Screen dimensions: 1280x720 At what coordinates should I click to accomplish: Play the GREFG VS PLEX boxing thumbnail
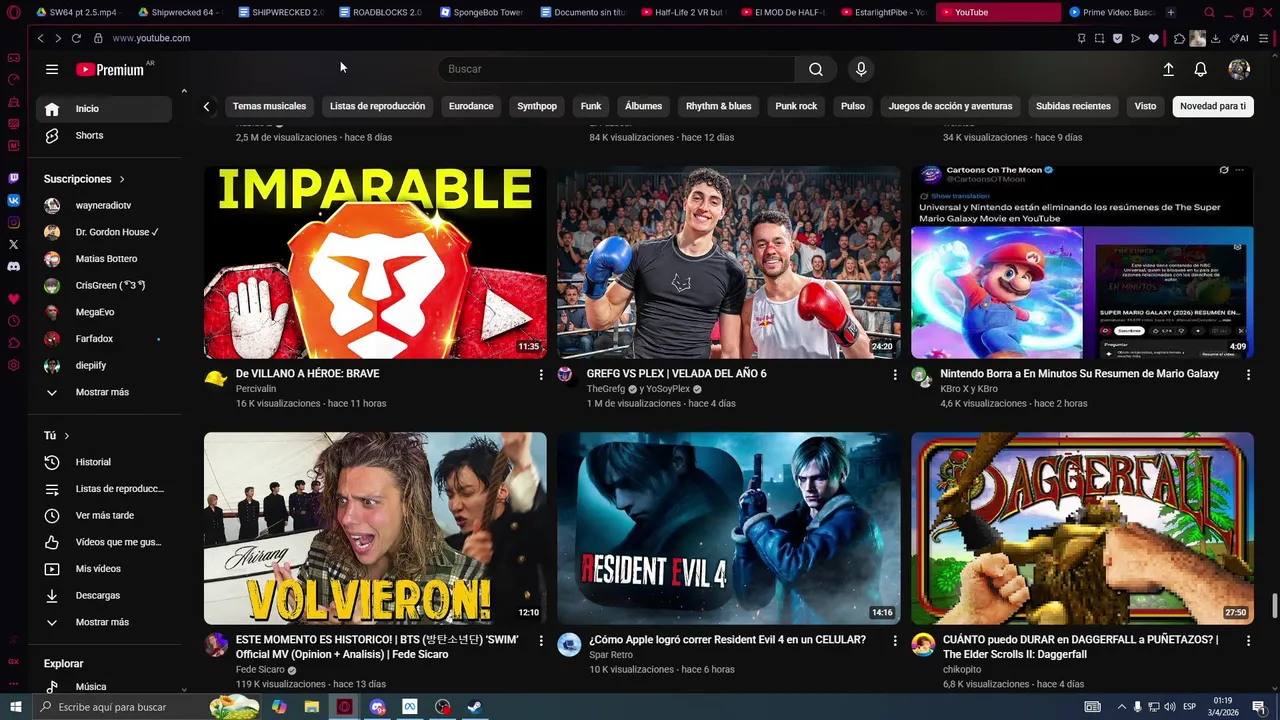(x=728, y=262)
